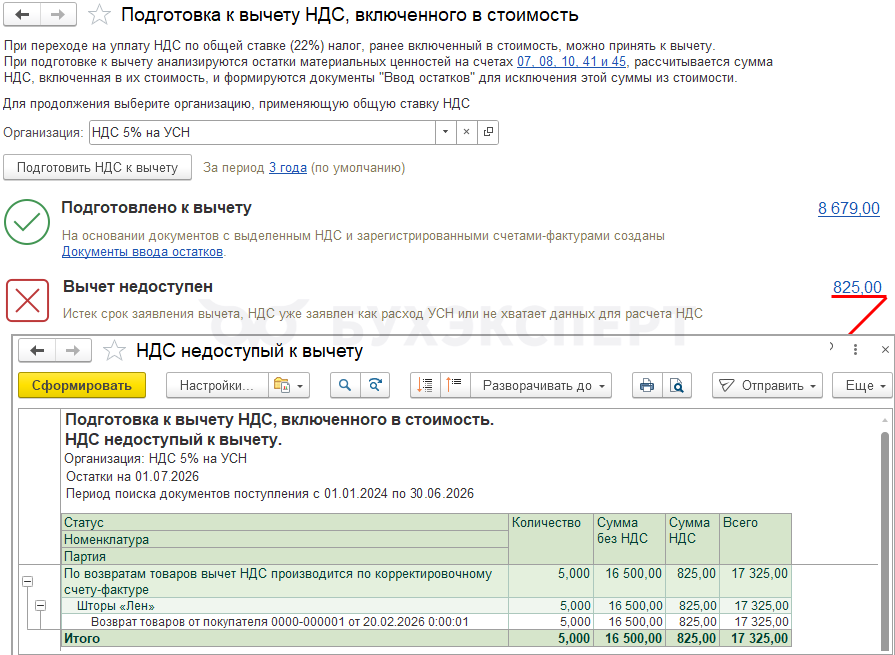Collapse all report groups icon

[425, 386]
